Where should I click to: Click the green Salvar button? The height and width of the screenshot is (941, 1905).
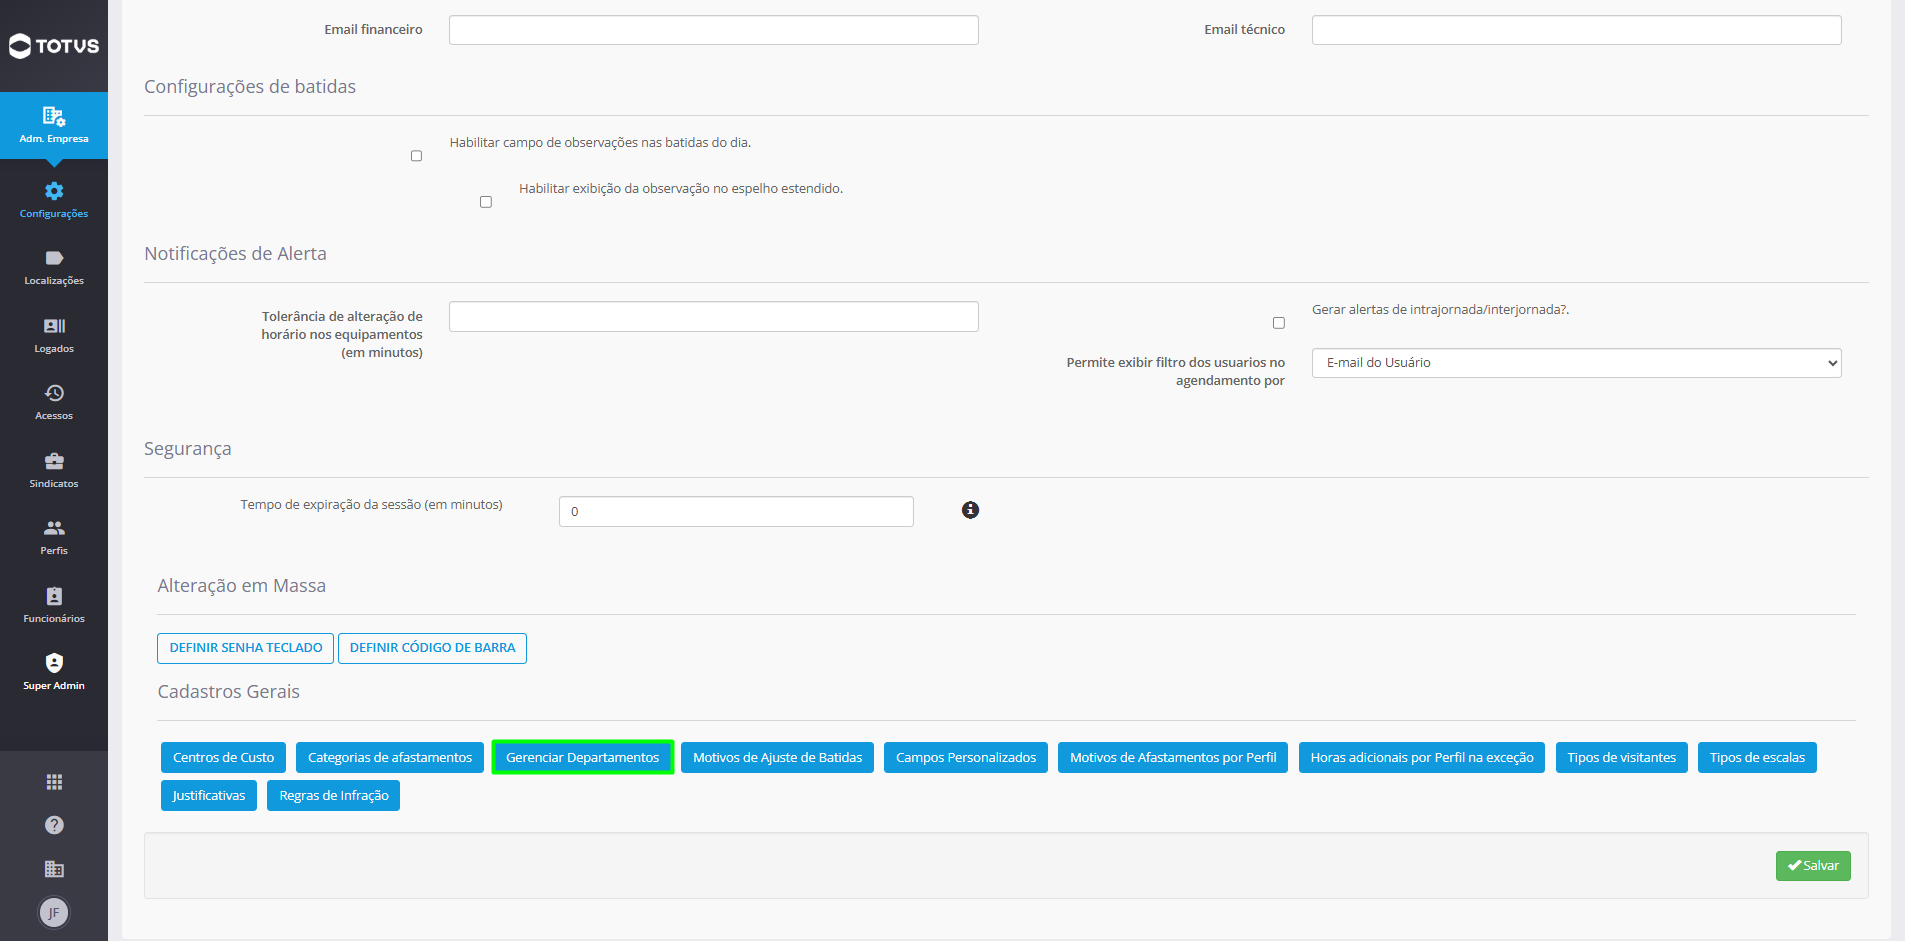(x=1813, y=866)
